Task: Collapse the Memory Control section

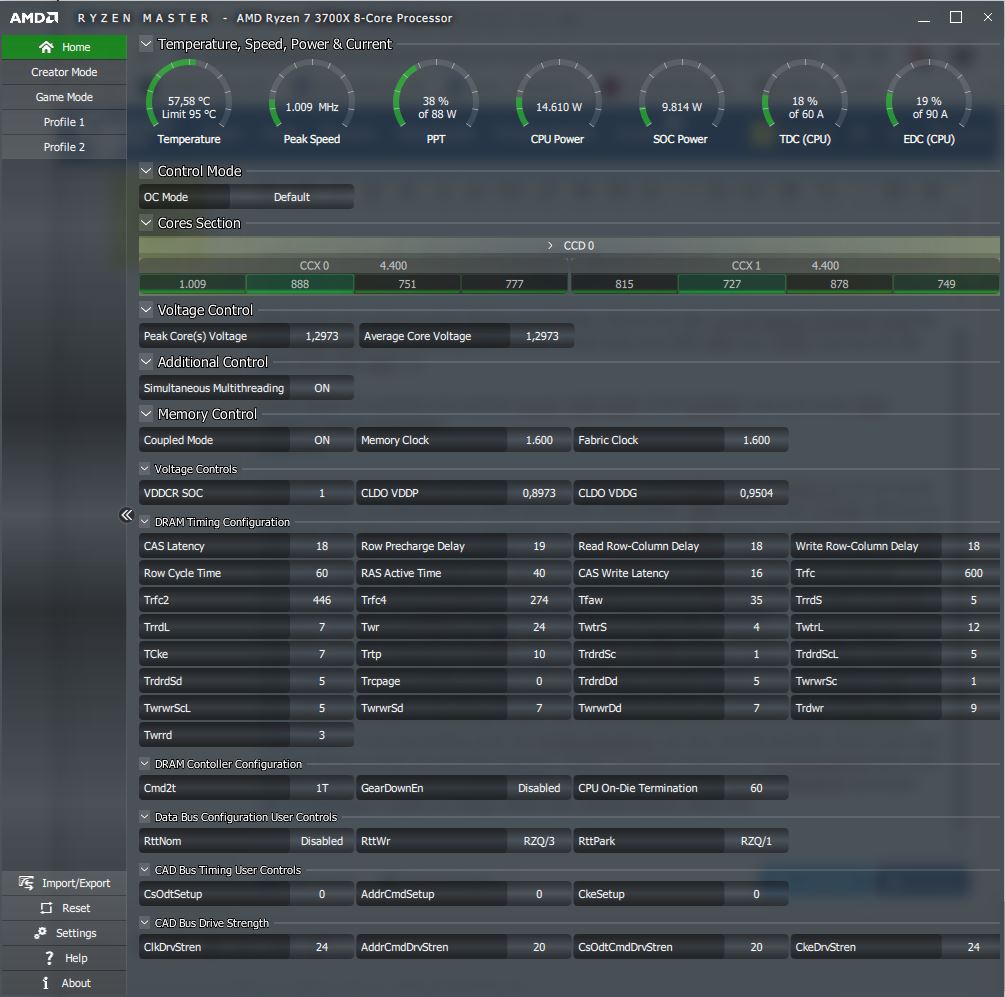Action: tap(146, 414)
